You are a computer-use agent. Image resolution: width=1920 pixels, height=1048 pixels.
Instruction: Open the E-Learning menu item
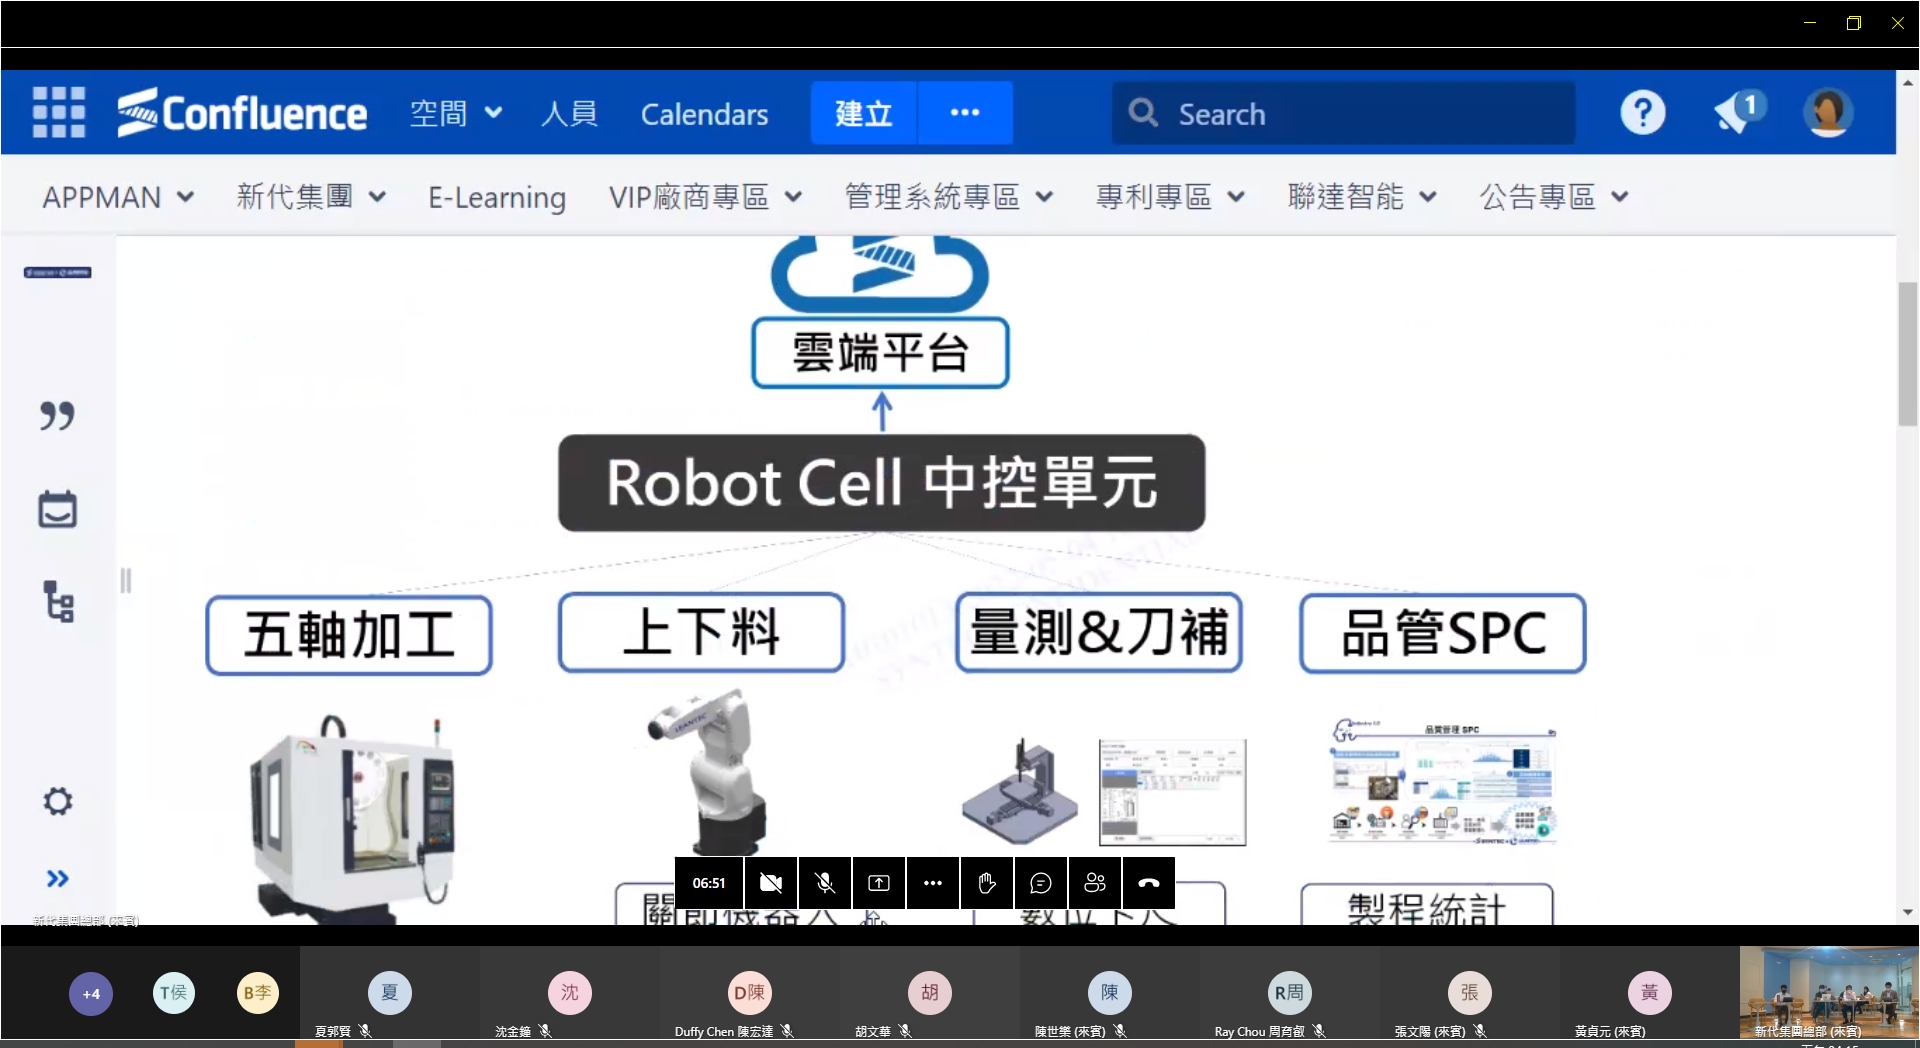point(497,197)
